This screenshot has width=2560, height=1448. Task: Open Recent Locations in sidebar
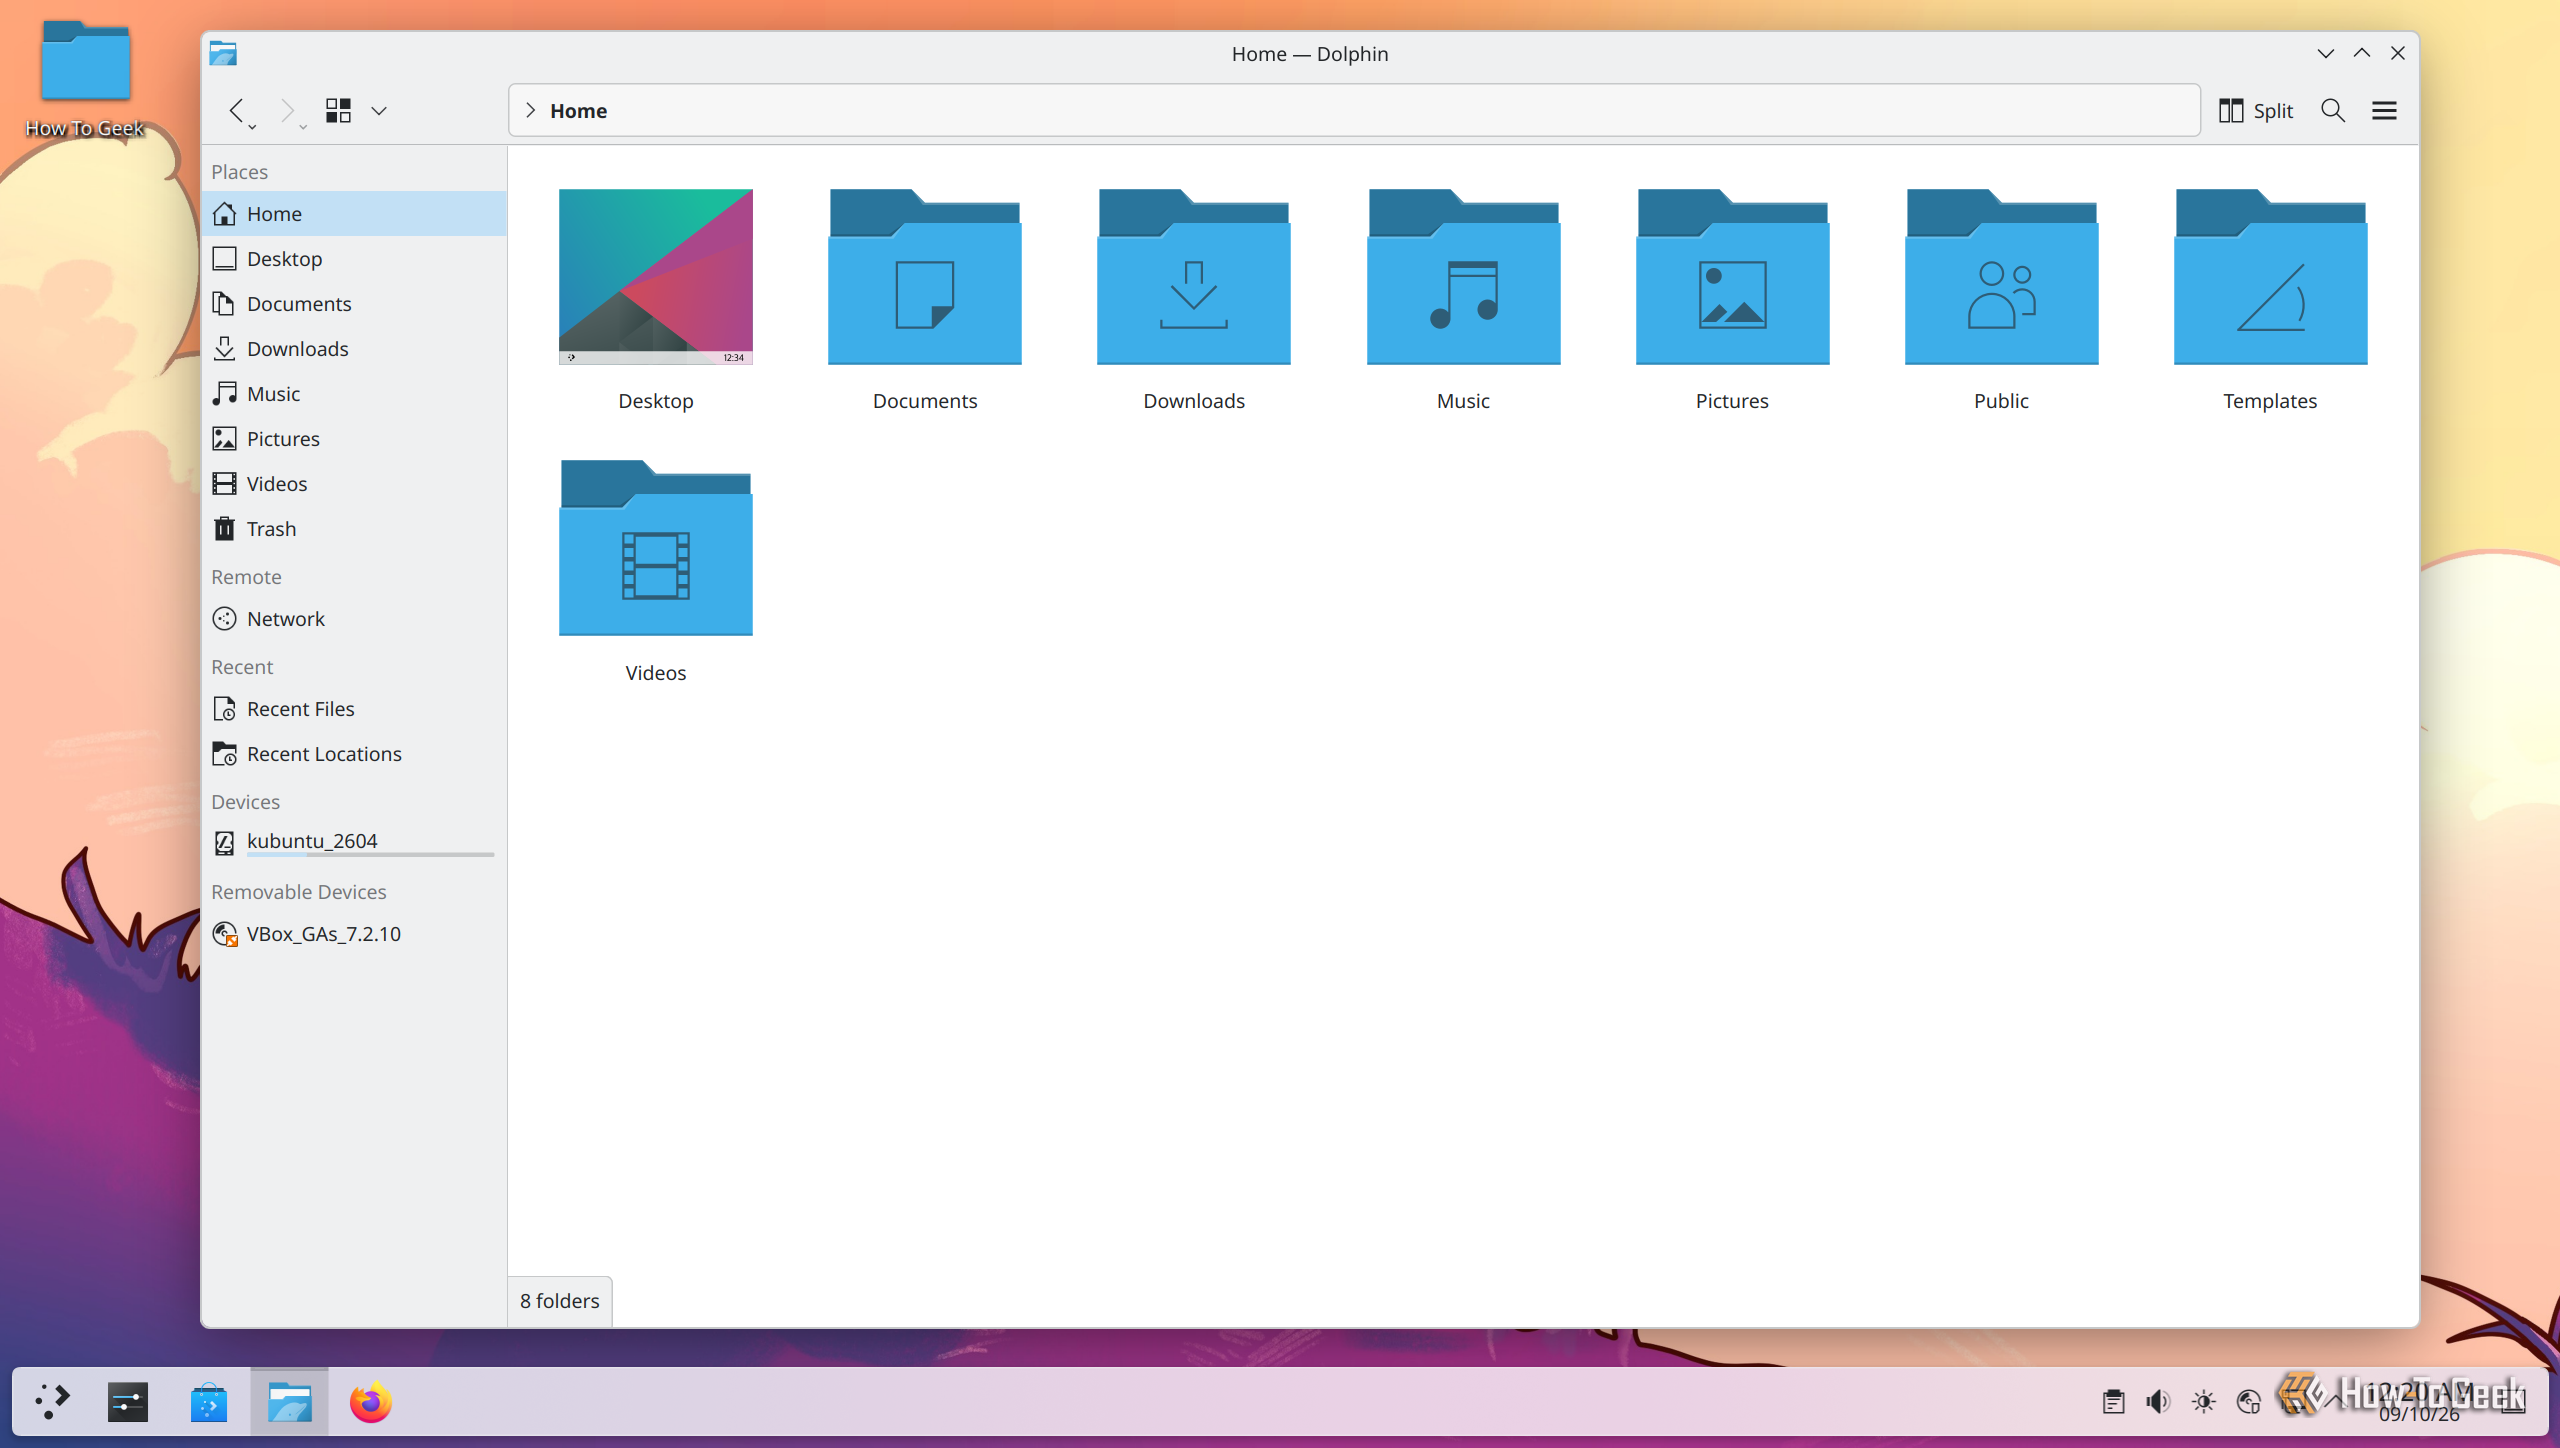354,754
